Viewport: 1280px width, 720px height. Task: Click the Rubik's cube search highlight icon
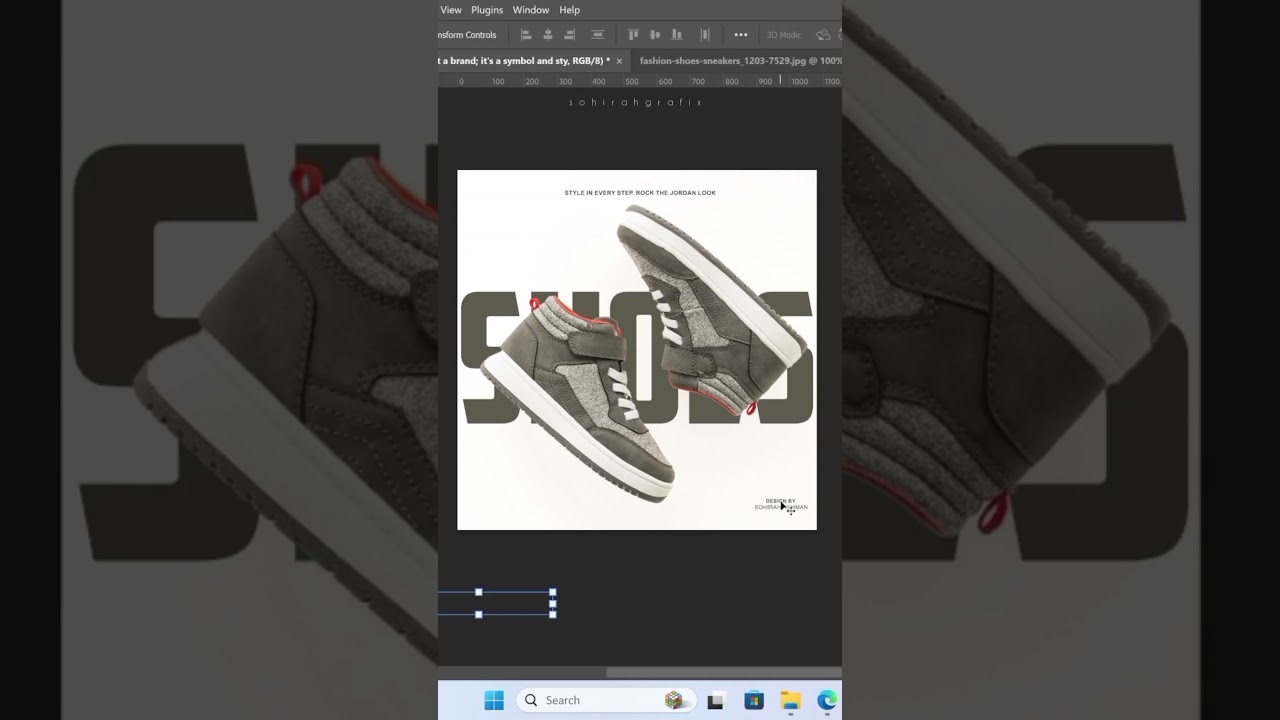coord(674,701)
